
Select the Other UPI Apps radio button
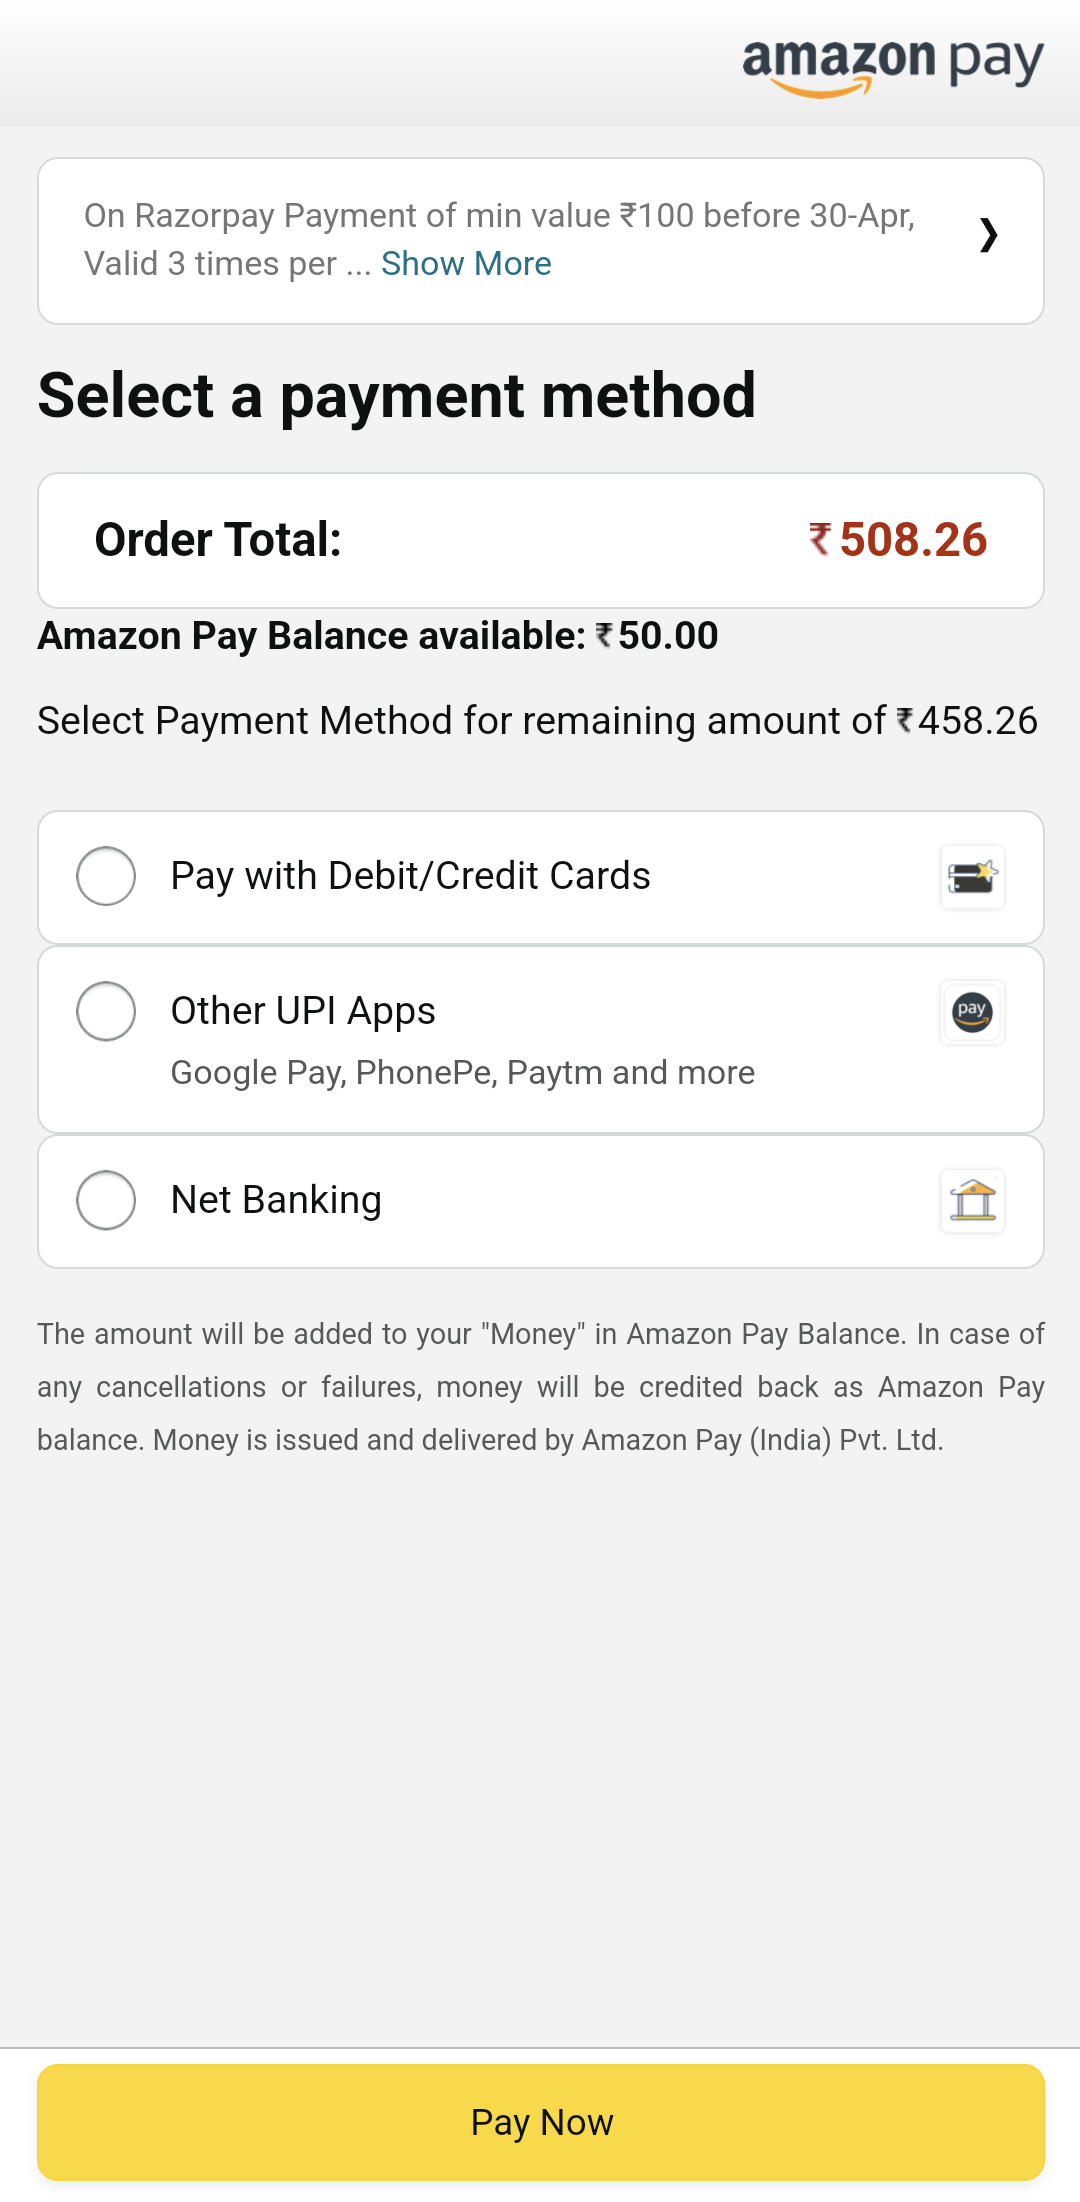[106, 1011]
